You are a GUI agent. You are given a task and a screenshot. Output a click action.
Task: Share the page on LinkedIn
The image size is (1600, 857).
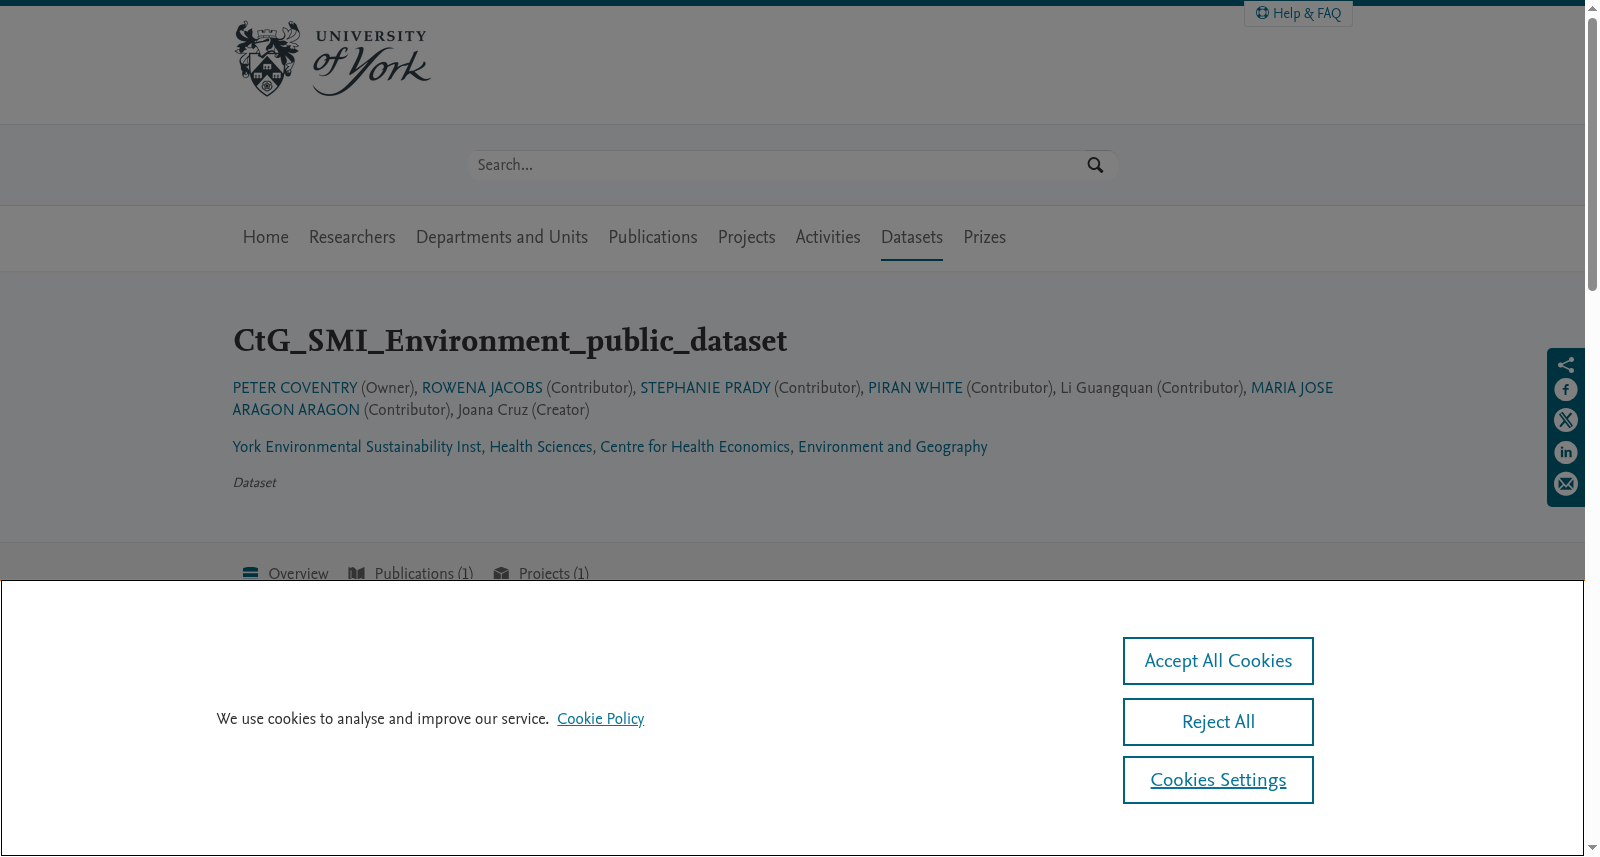pyautogui.click(x=1566, y=453)
